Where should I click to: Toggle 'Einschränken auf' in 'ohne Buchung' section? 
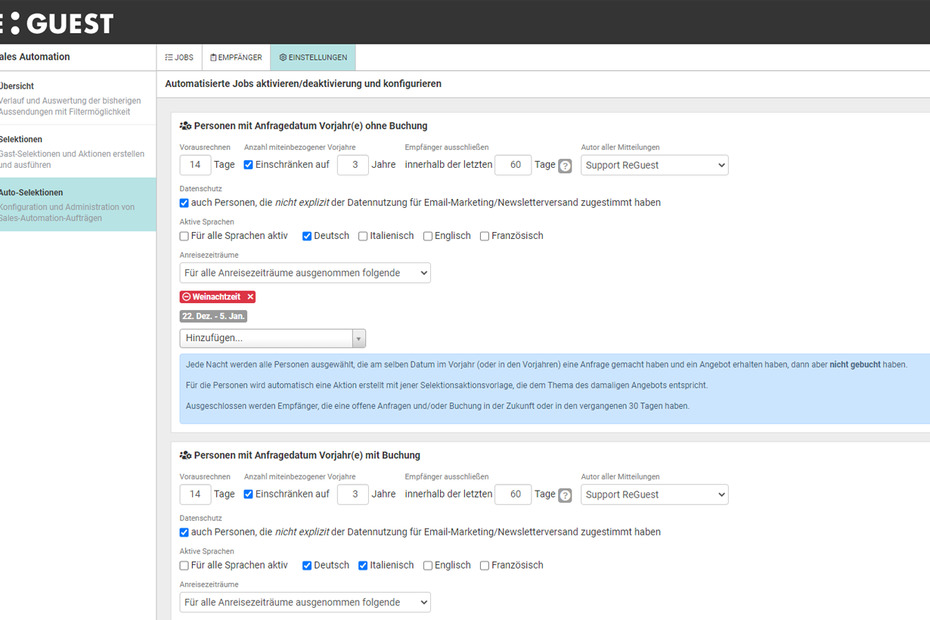pos(249,165)
